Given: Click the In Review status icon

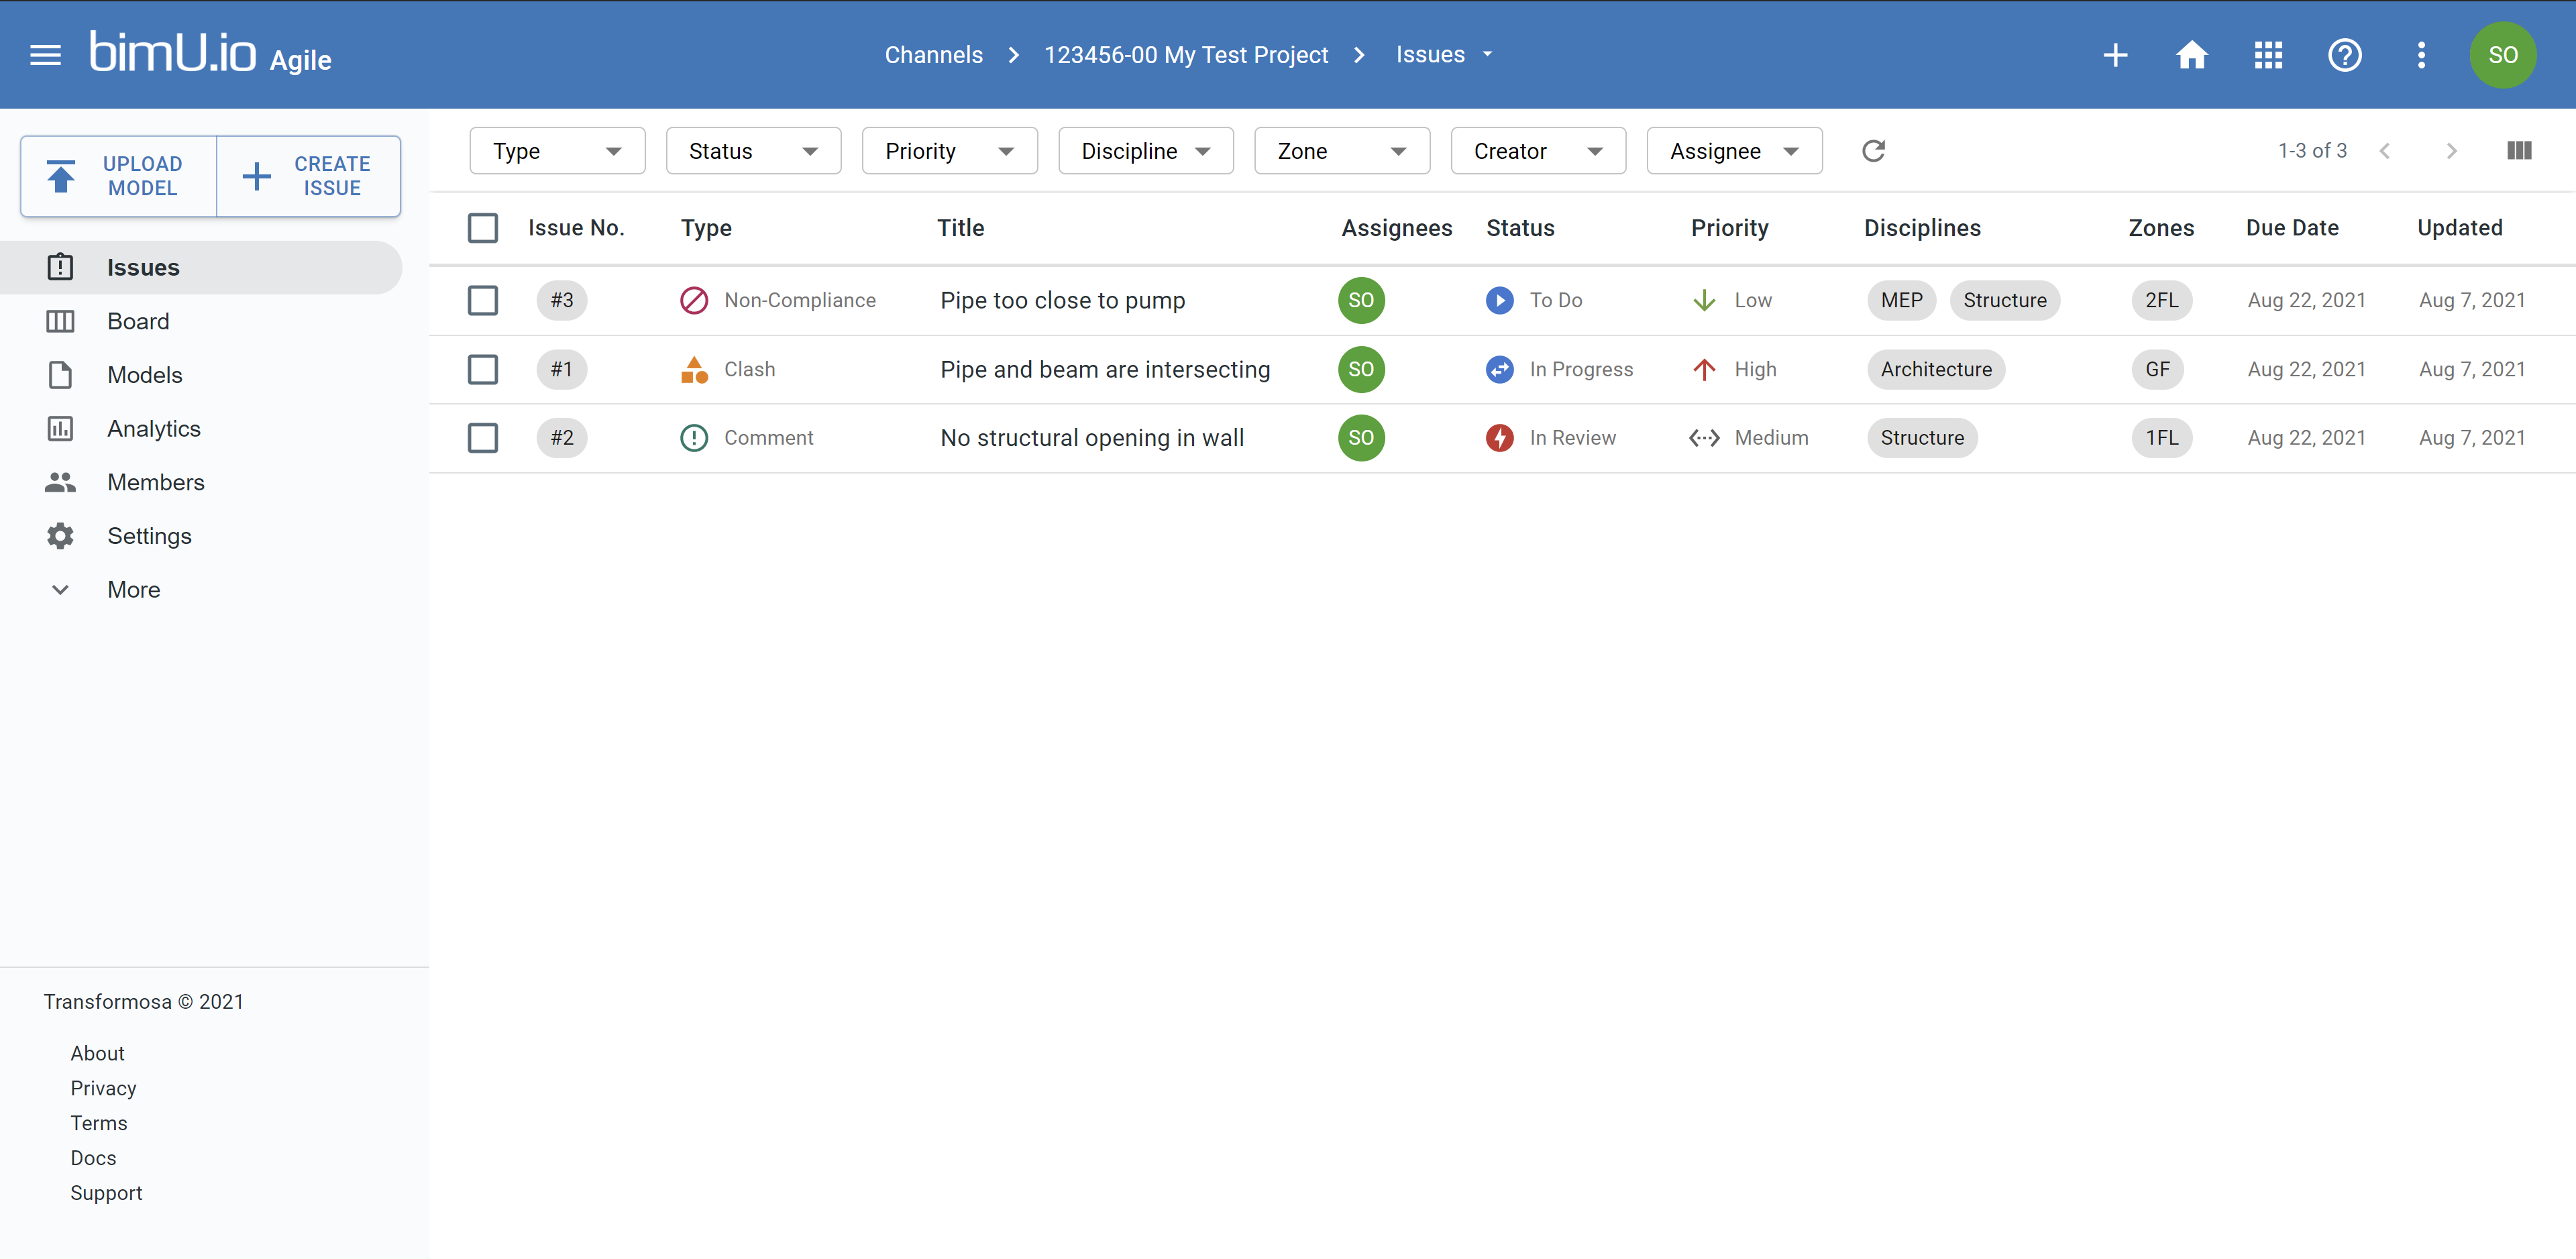Looking at the screenshot, I should click(x=1499, y=438).
